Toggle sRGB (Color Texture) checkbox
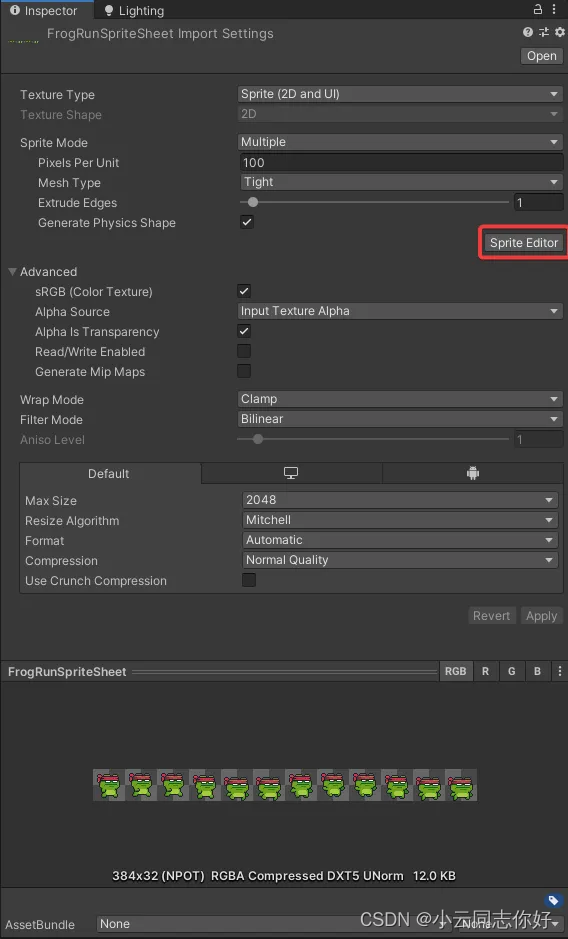 [244, 291]
